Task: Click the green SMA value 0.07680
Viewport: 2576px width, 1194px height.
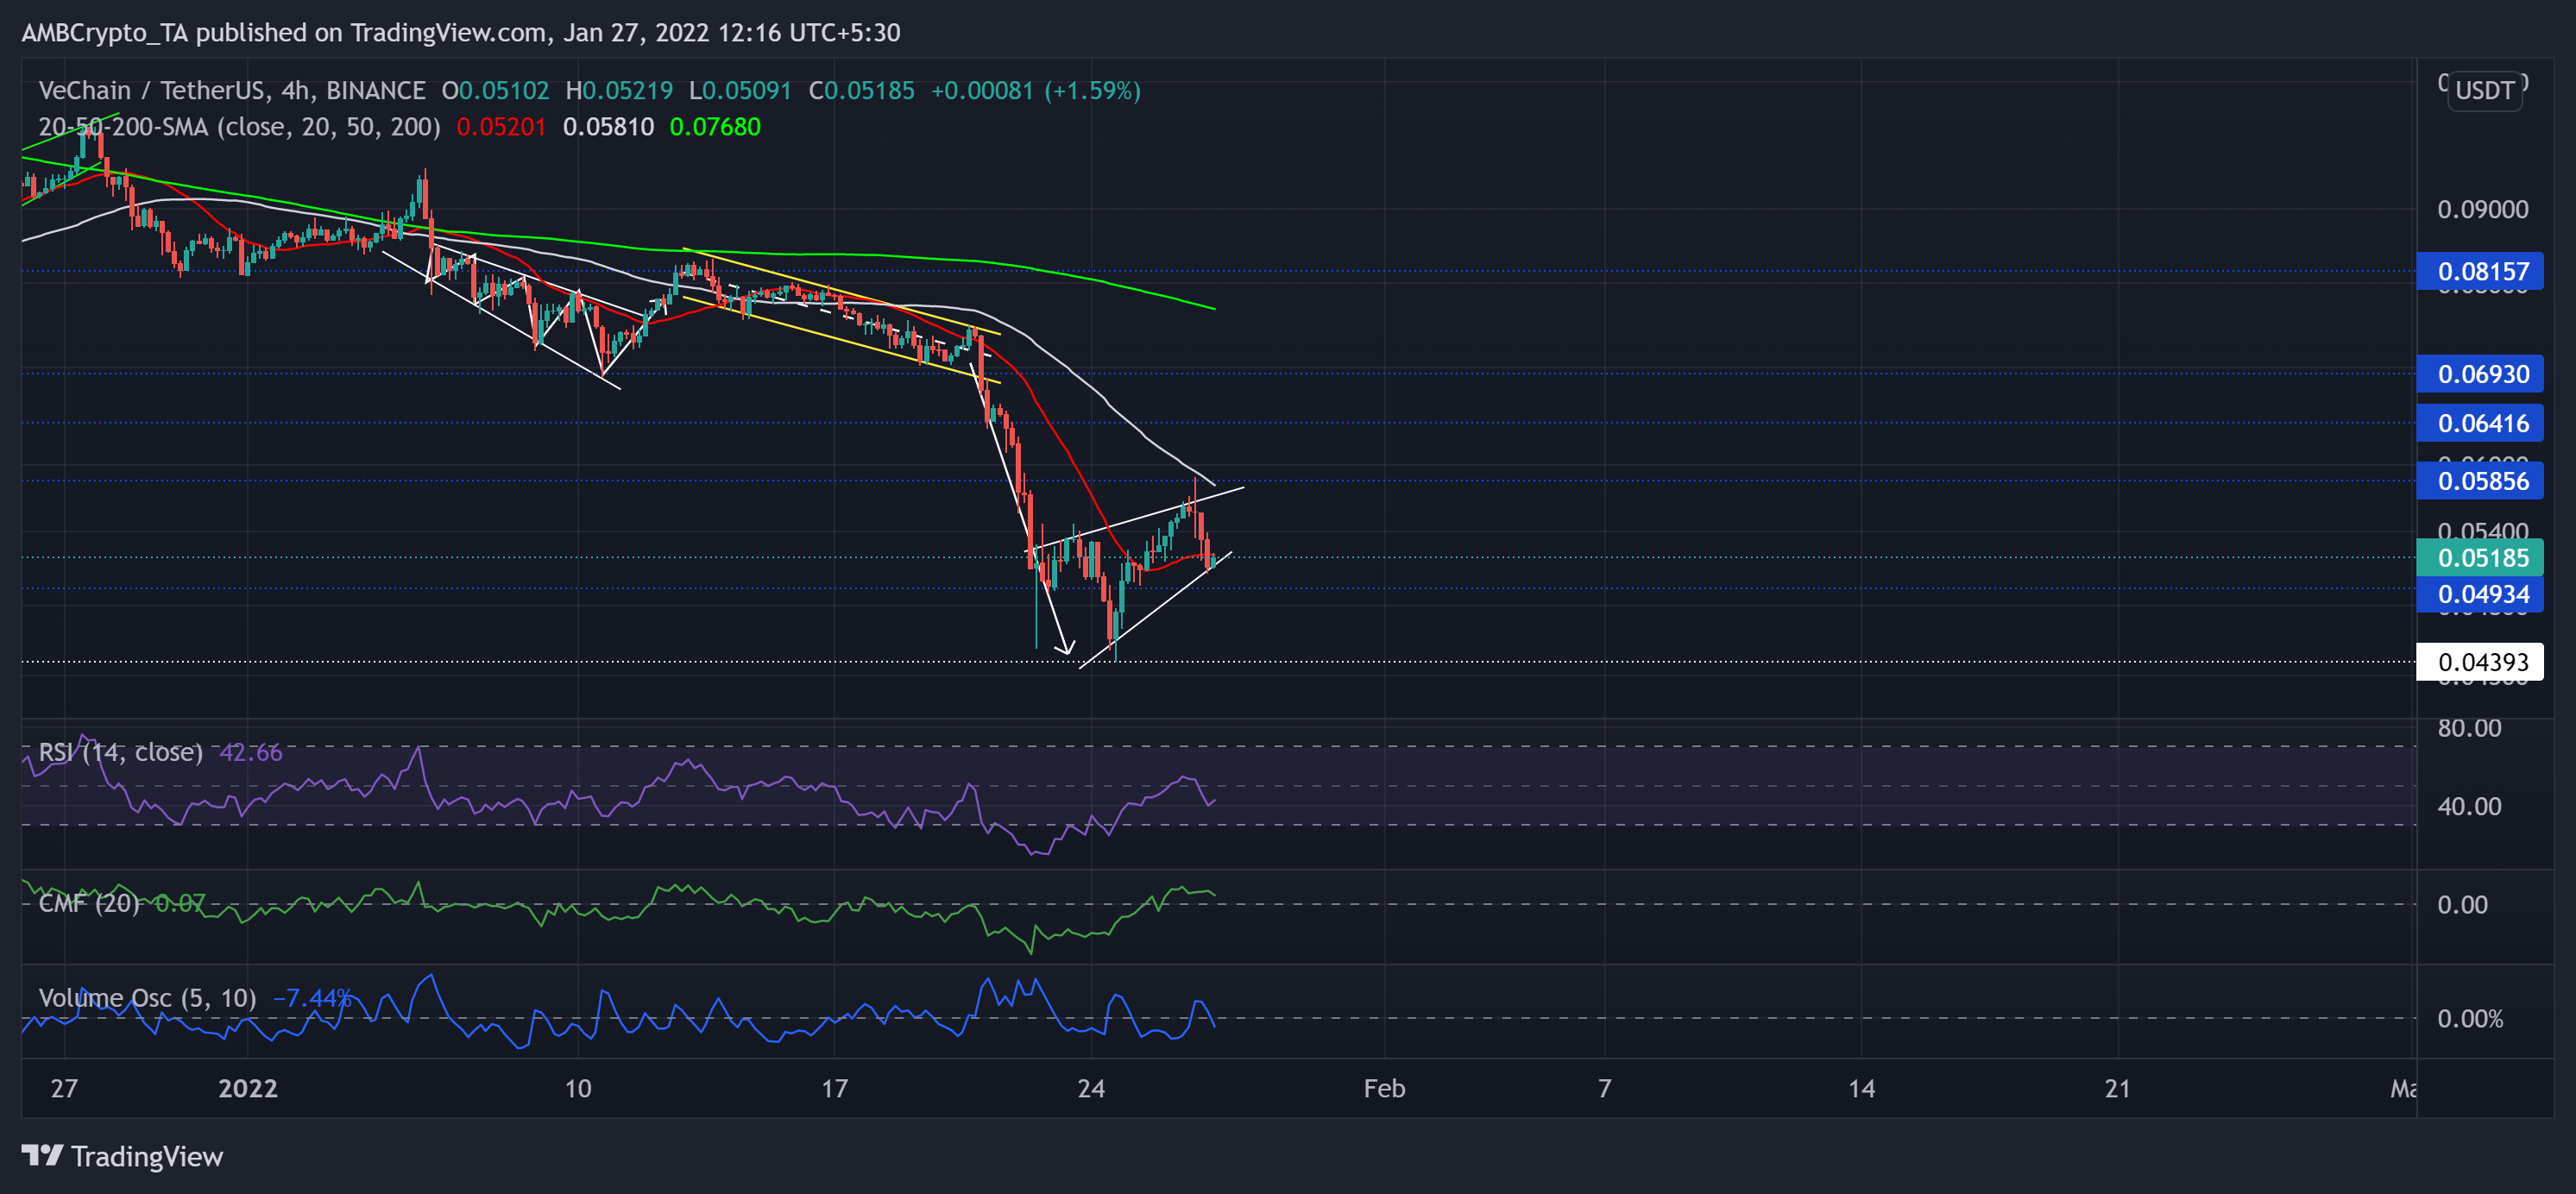Action: point(715,127)
